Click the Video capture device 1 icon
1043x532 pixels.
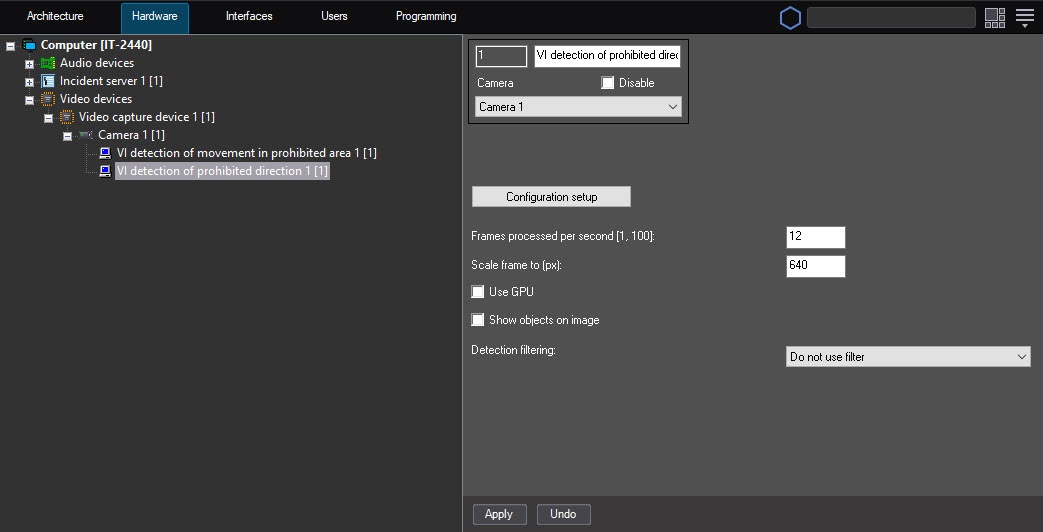[x=67, y=117]
